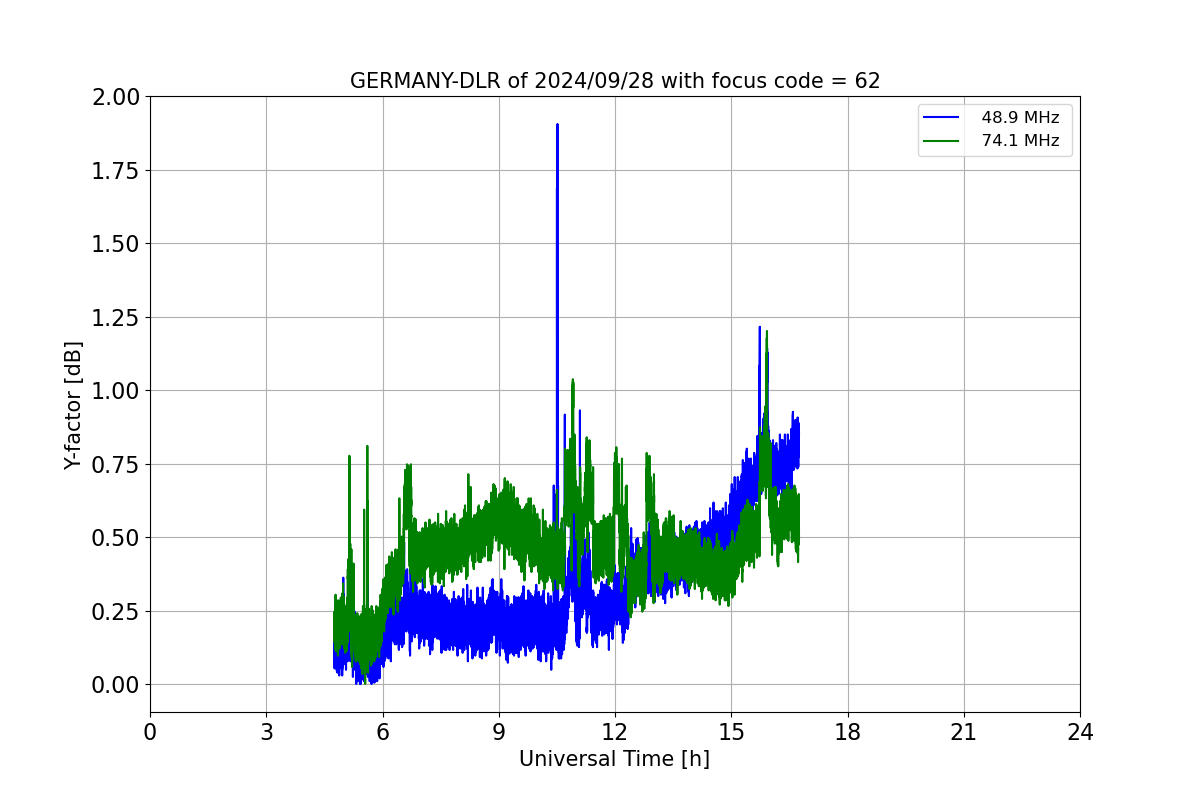Click the 0.25 y-axis tick label
1200x800 pixels.
[x=115, y=611]
